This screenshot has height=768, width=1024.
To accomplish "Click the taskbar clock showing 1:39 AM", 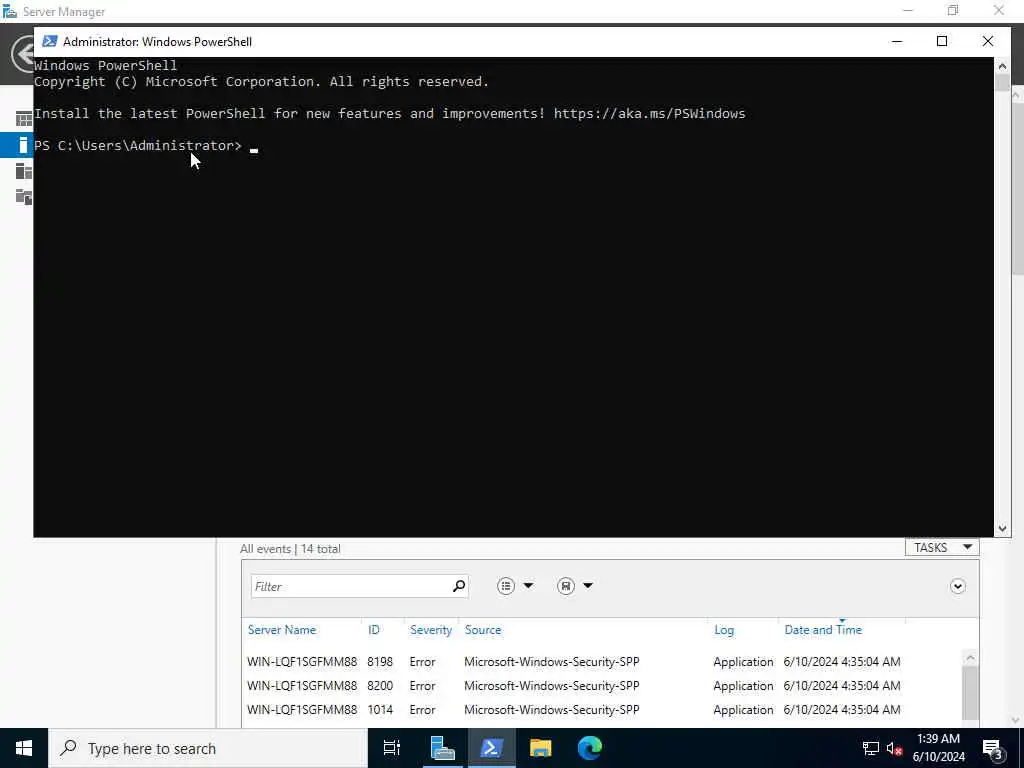I will tap(938, 748).
